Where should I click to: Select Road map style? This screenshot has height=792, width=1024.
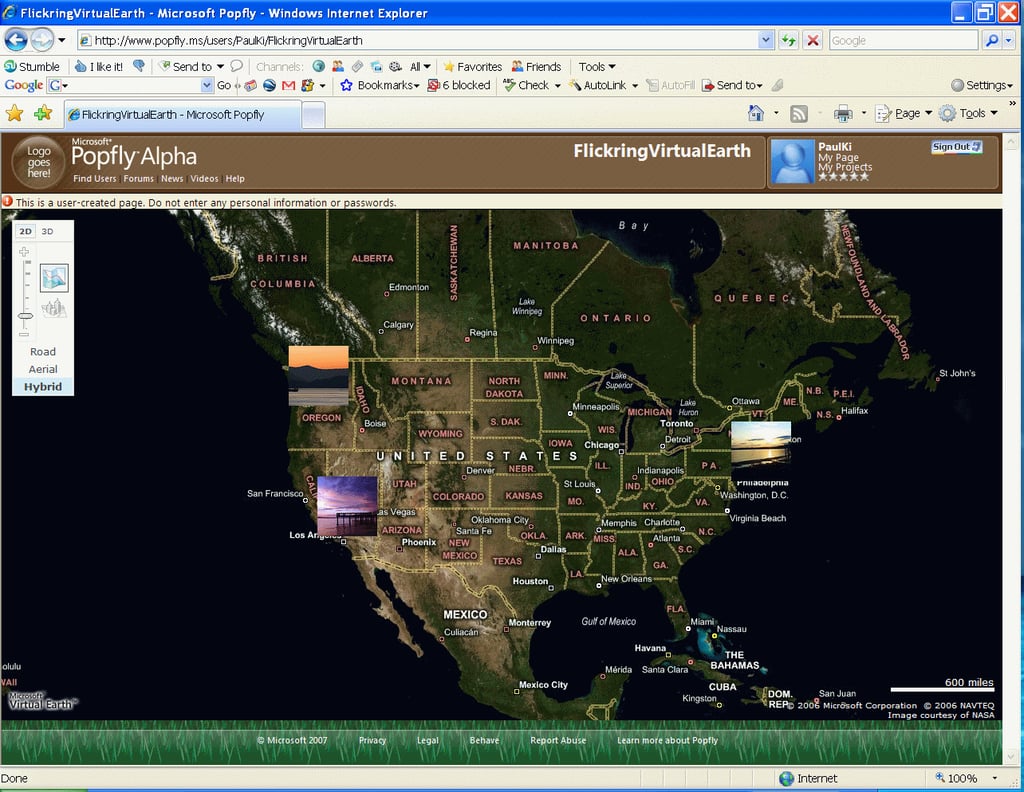[43, 352]
